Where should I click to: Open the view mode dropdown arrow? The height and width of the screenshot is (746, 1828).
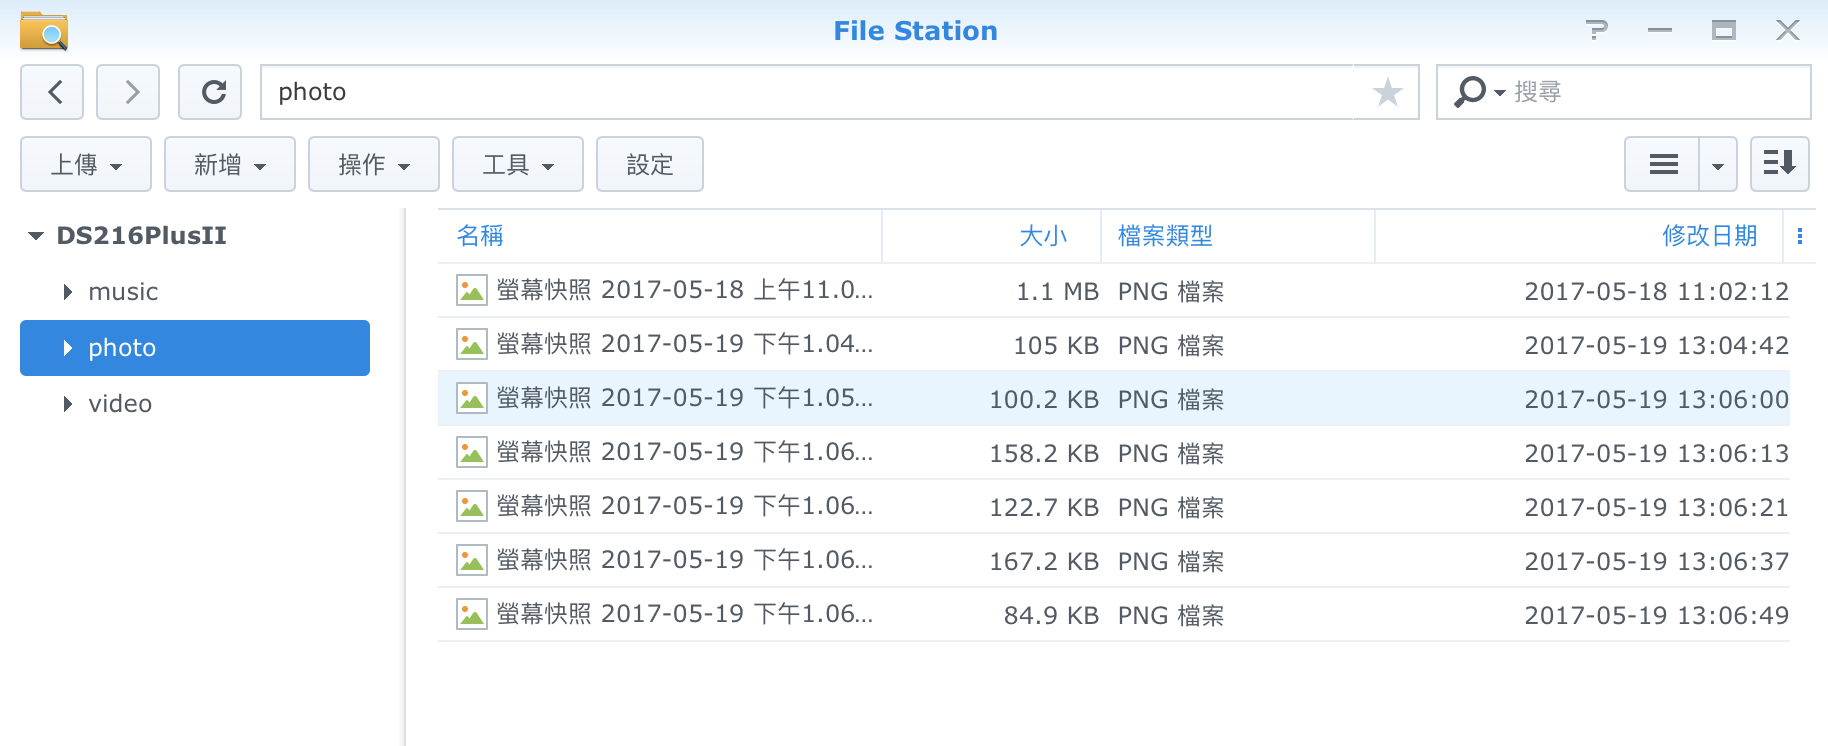tap(1717, 164)
